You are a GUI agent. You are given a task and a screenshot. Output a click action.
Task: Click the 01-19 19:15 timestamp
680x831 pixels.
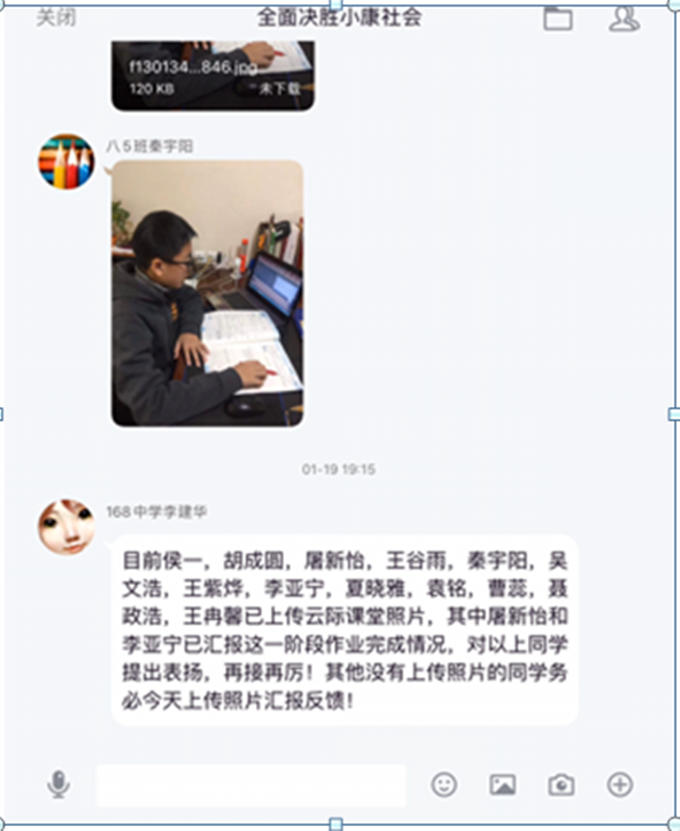[x=339, y=470]
